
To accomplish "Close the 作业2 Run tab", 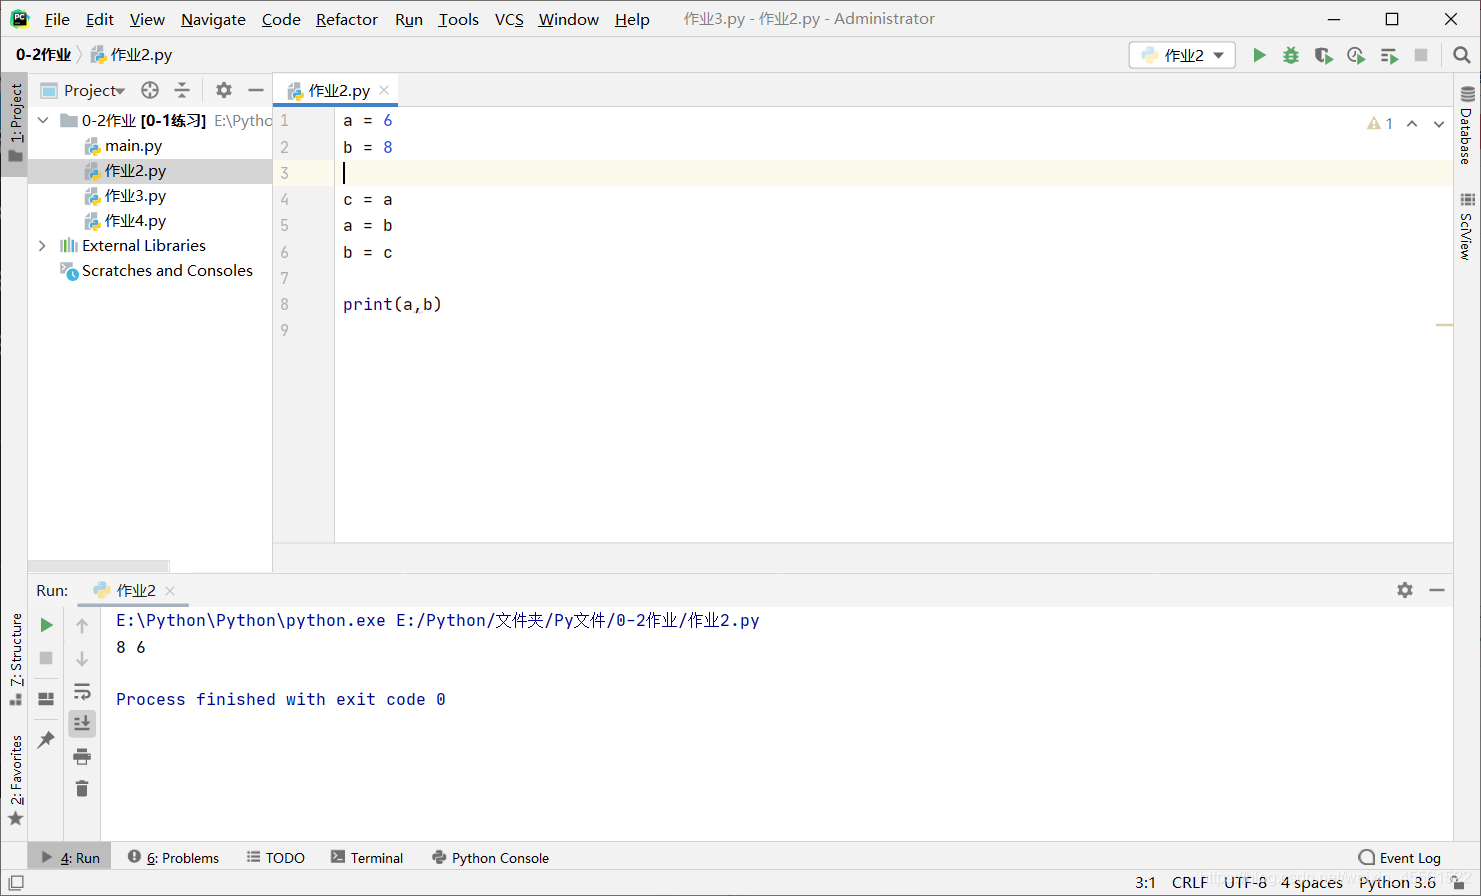I will [170, 591].
